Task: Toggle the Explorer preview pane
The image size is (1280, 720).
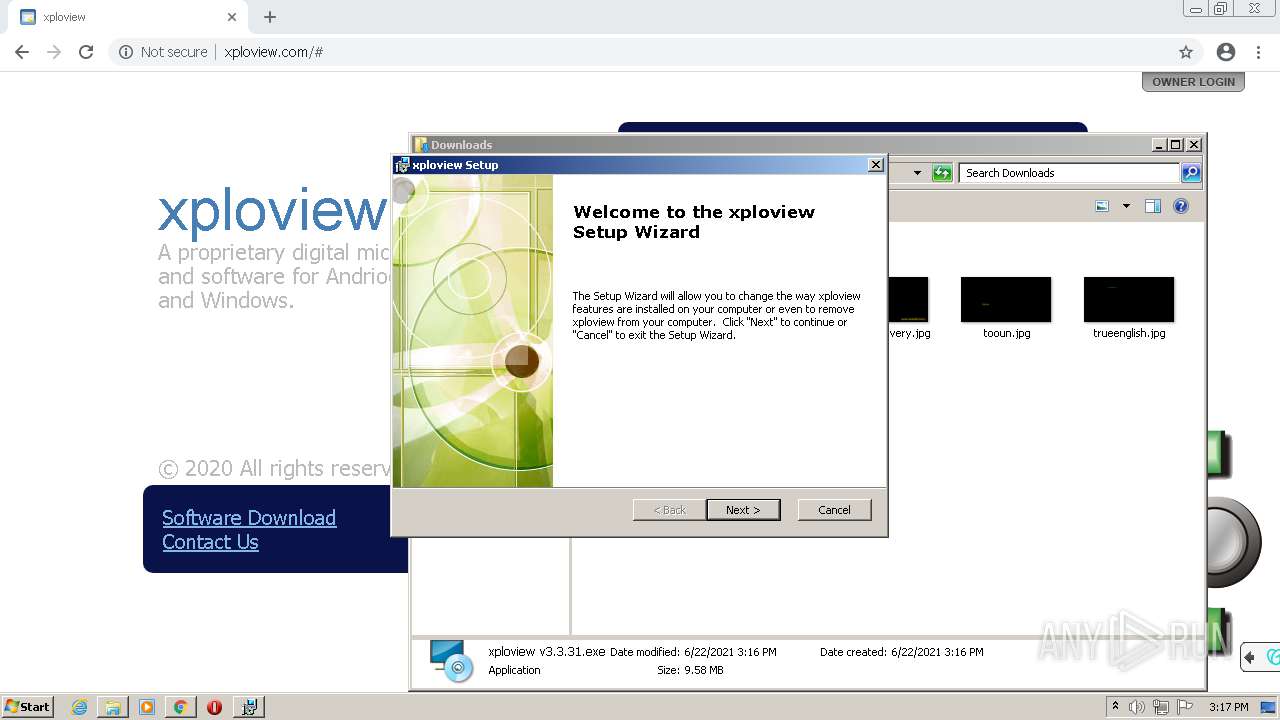Action: coord(1152,206)
